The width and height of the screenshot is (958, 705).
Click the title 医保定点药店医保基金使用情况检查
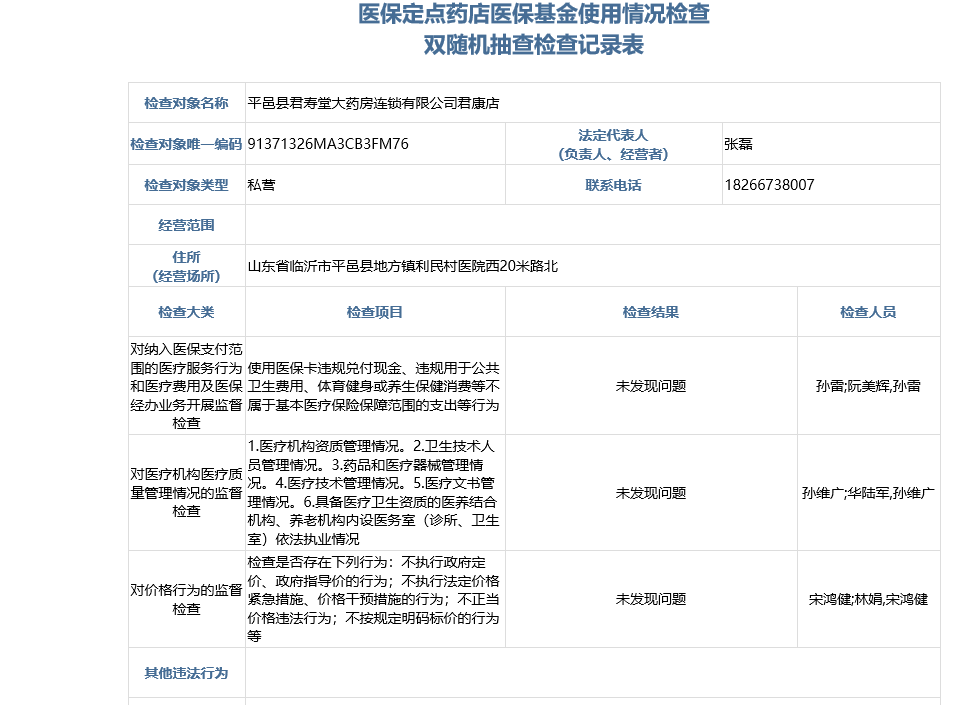[533, 13]
